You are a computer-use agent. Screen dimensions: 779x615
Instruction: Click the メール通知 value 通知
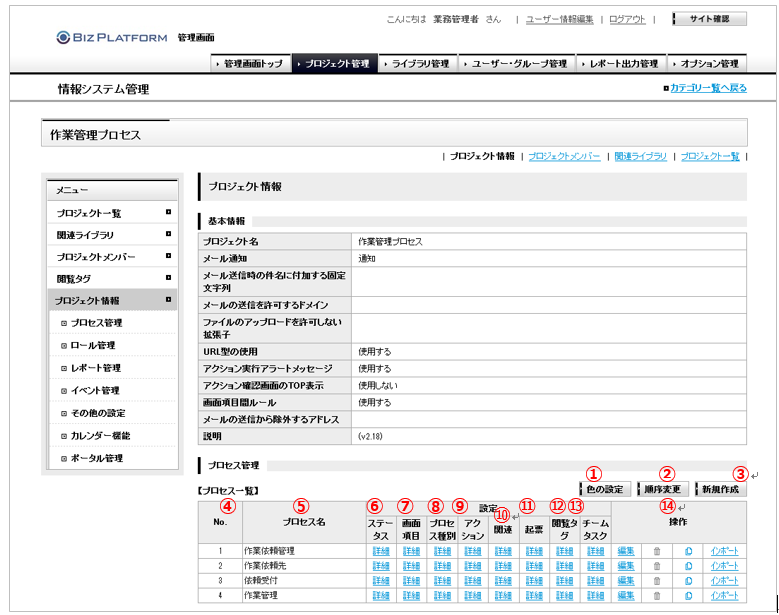(367, 258)
